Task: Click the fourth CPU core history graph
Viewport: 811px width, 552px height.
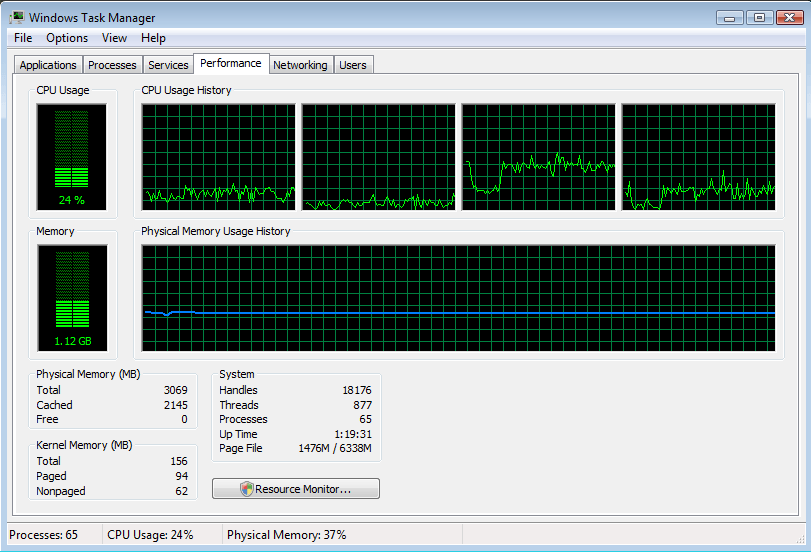Action: pos(698,157)
